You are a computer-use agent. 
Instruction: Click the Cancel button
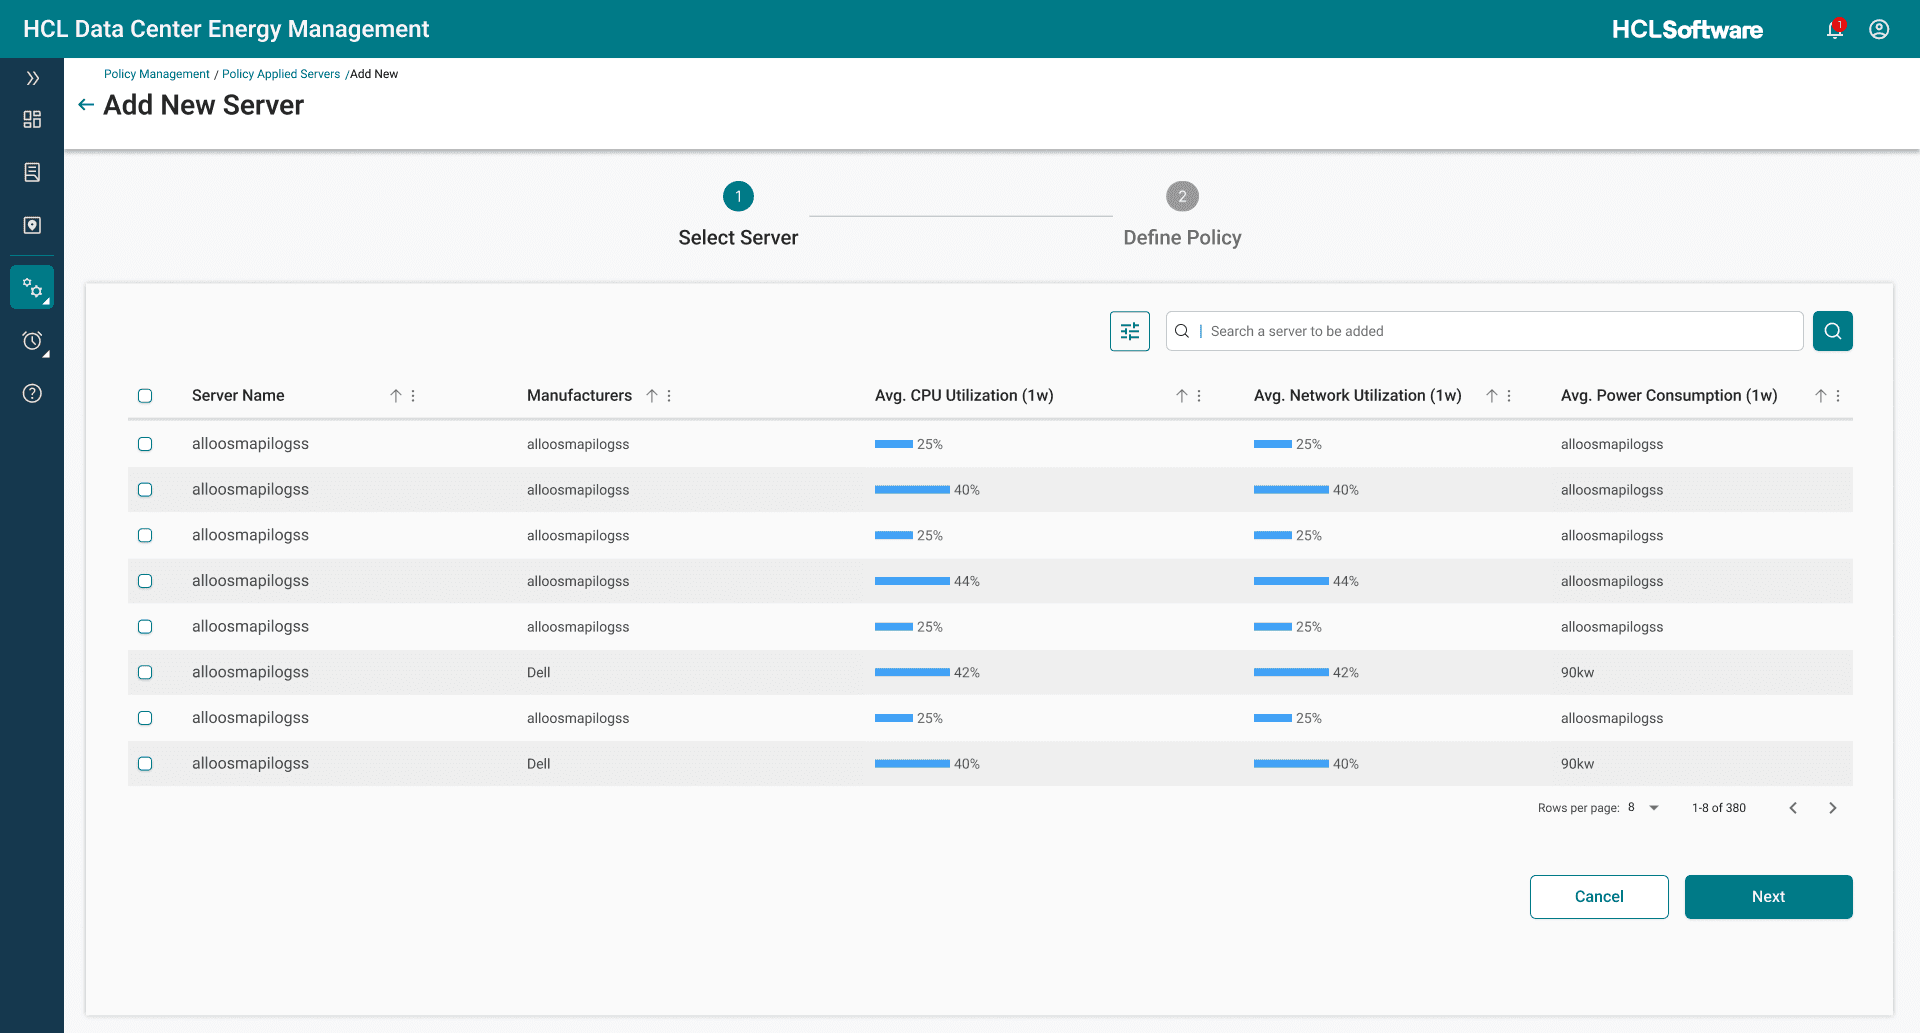(x=1599, y=897)
